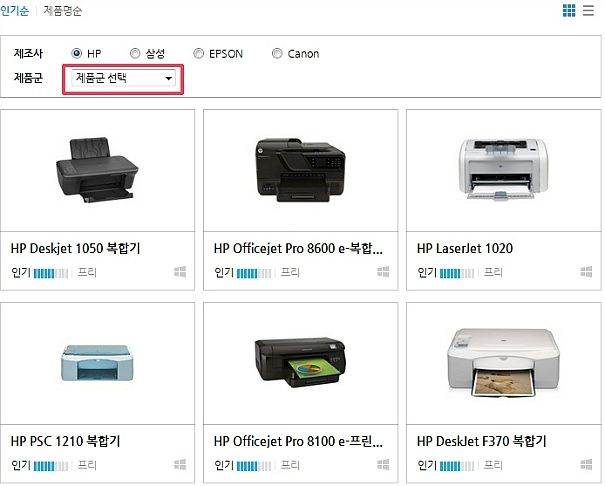The width and height of the screenshot is (605, 486).
Task: Click popularity bar of Officejet Pro 8100
Action: point(254,466)
